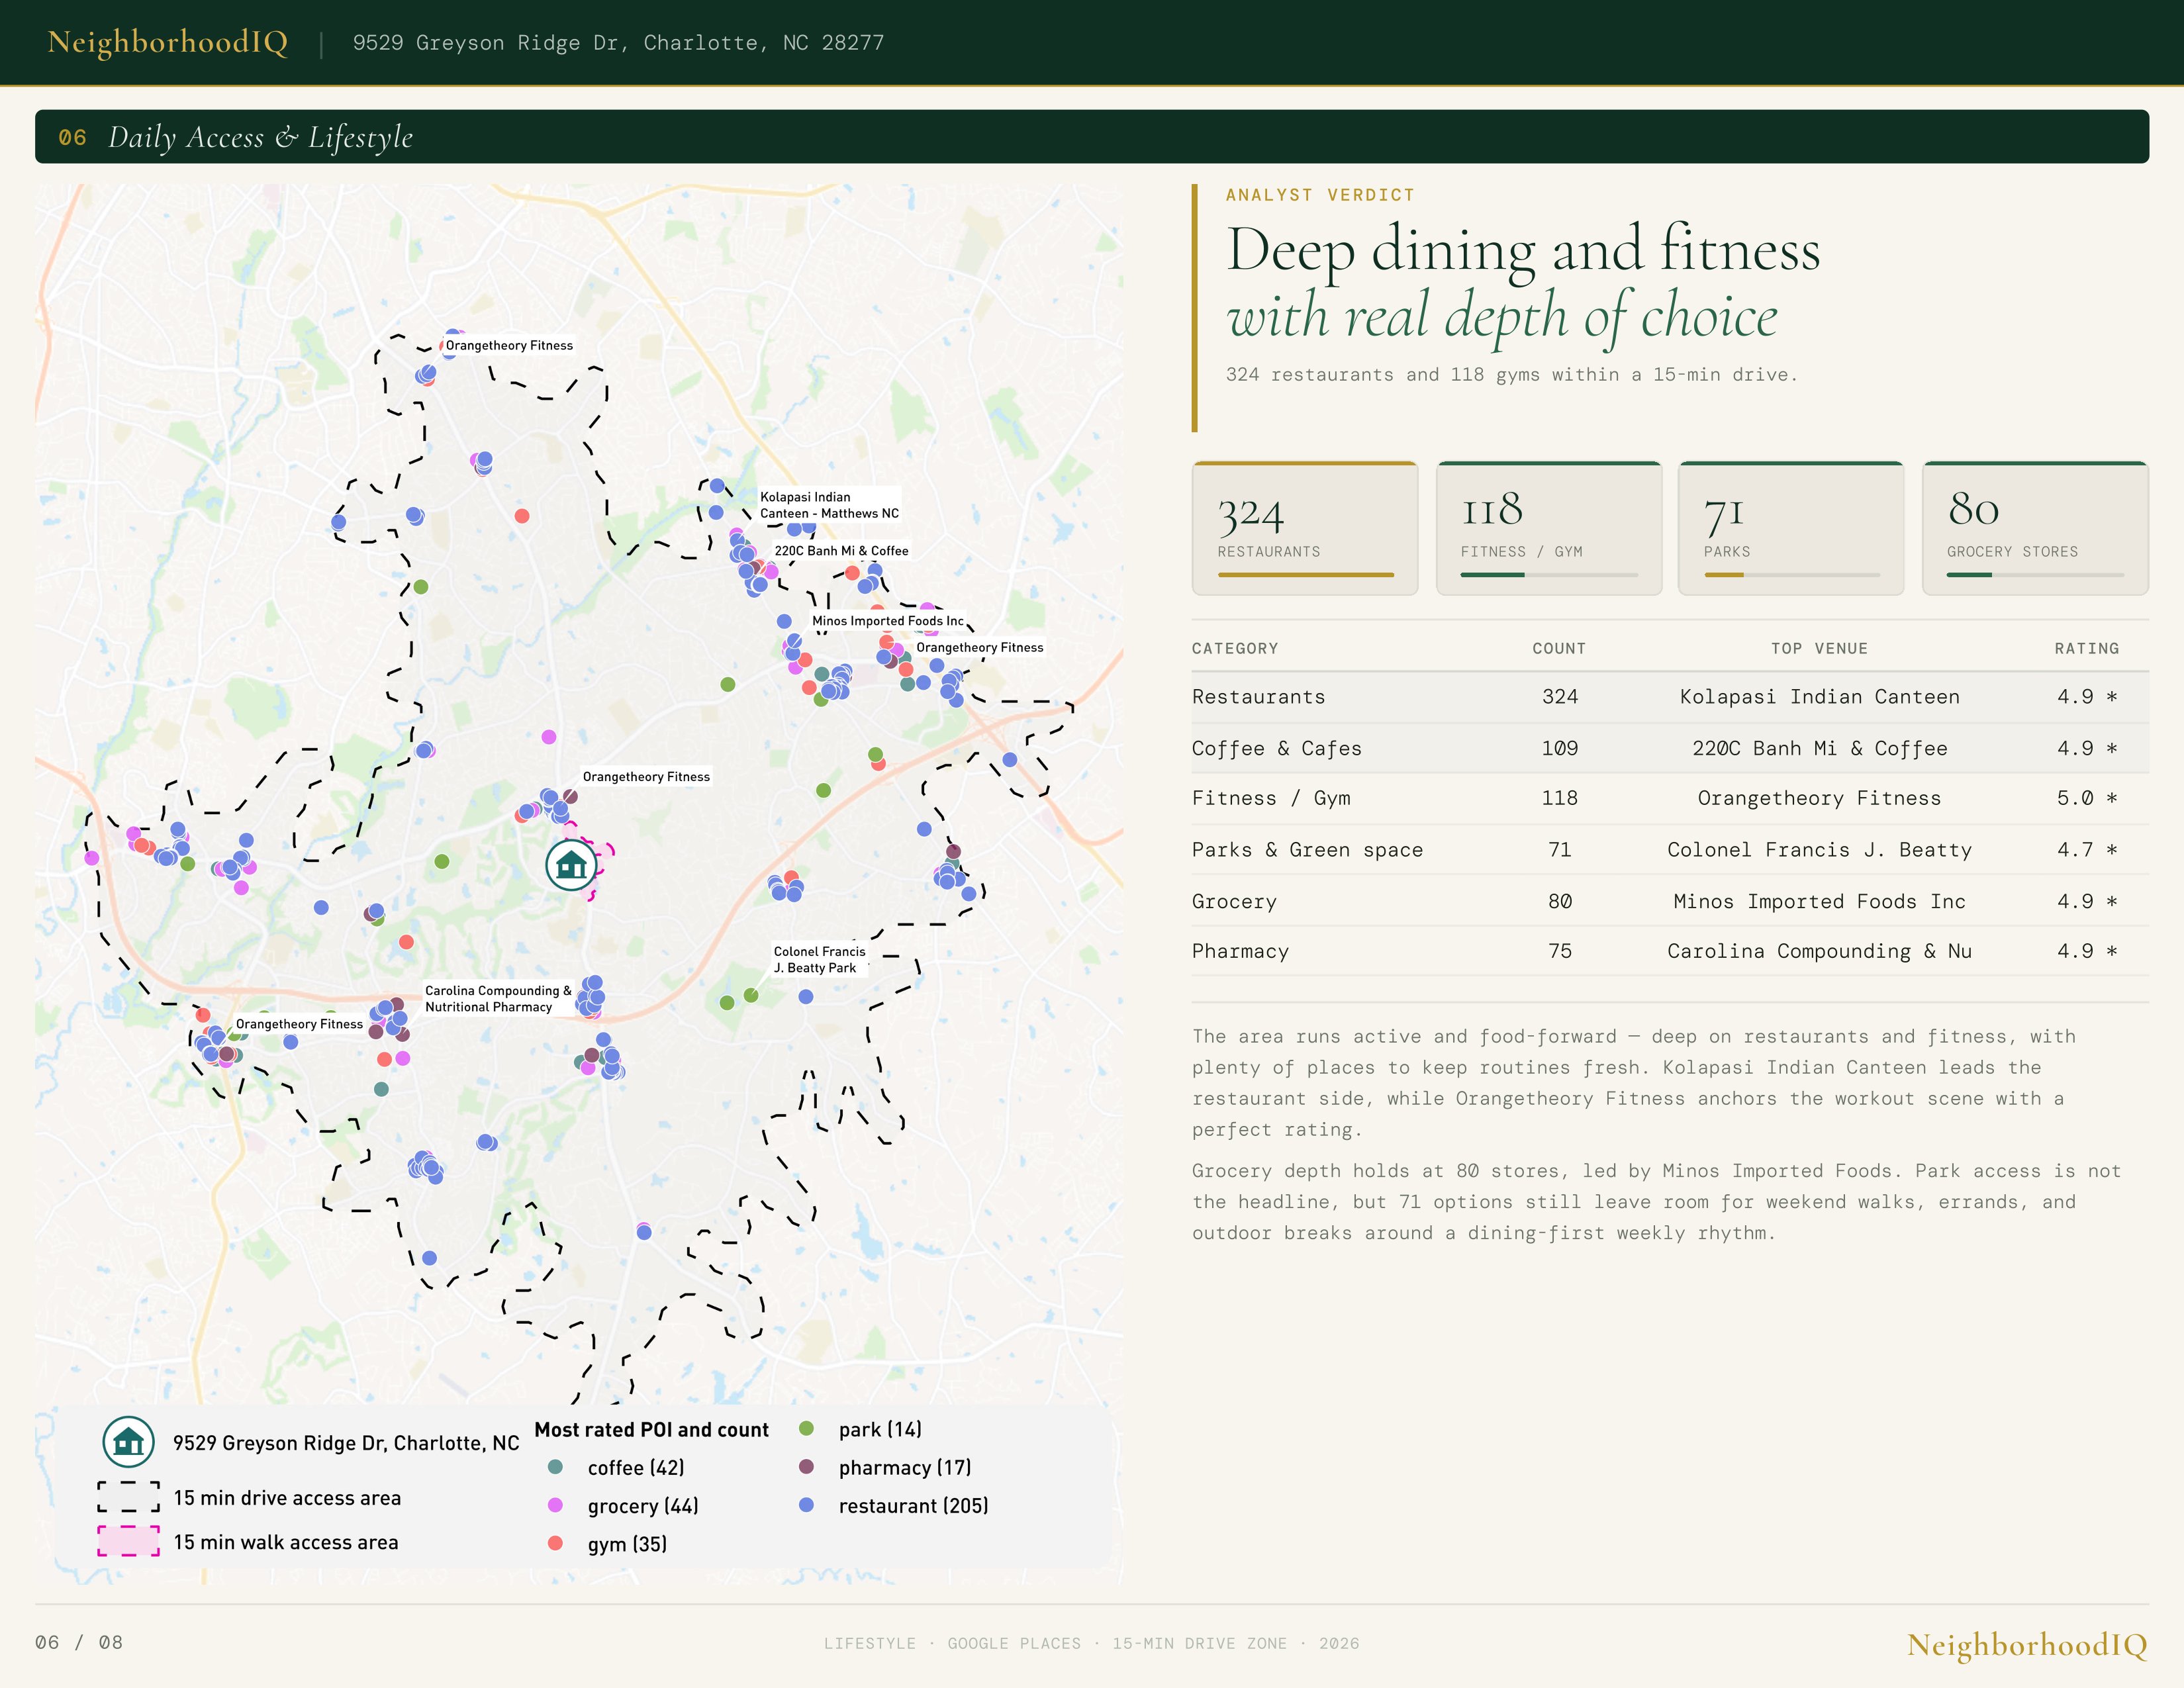2184x1688 pixels.
Task: Select the 118 Fitness / Gym stat card
Action: tap(1549, 528)
